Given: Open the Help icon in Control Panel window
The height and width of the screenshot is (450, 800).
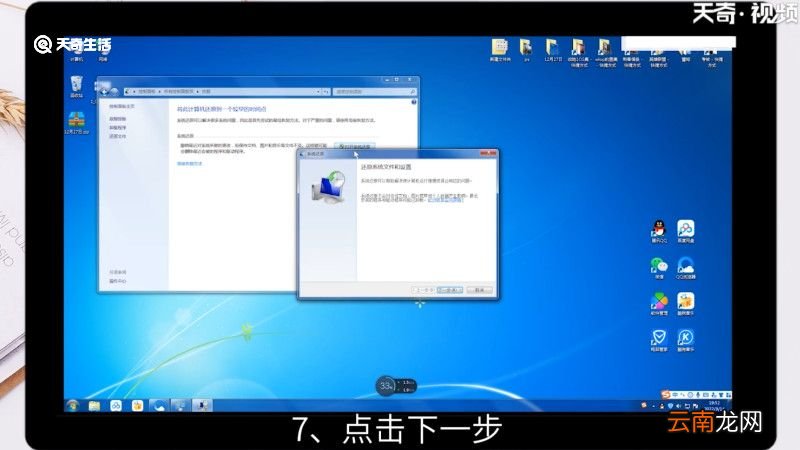Looking at the screenshot, I should pos(414,102).
